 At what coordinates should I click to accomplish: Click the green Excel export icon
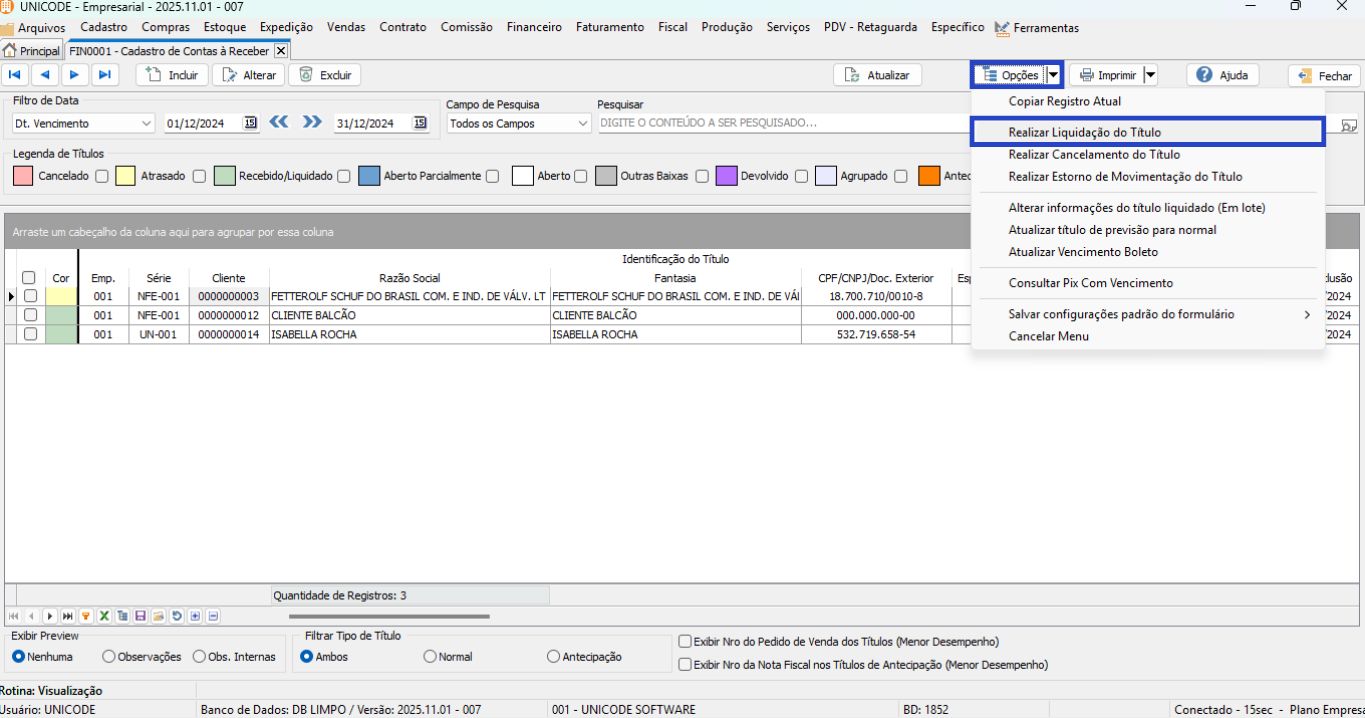[x=103, y=616]
